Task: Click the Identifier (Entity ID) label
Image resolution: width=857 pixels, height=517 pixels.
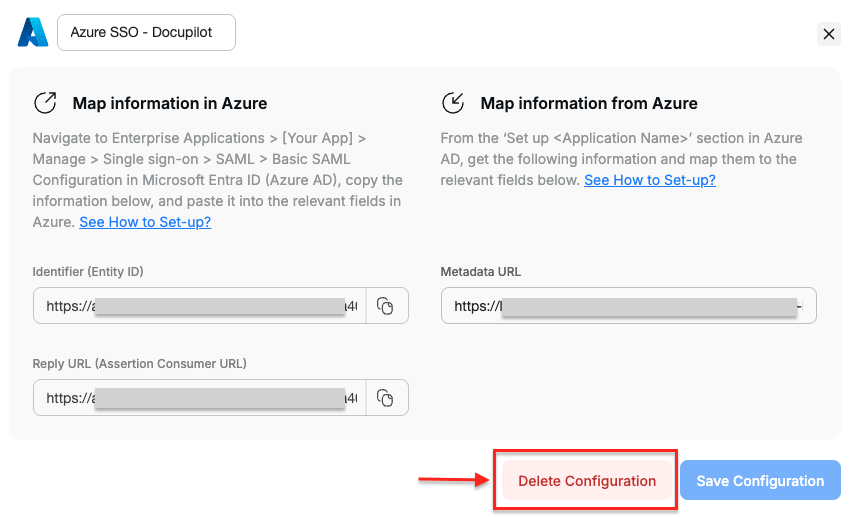Action: click(95, 272)
